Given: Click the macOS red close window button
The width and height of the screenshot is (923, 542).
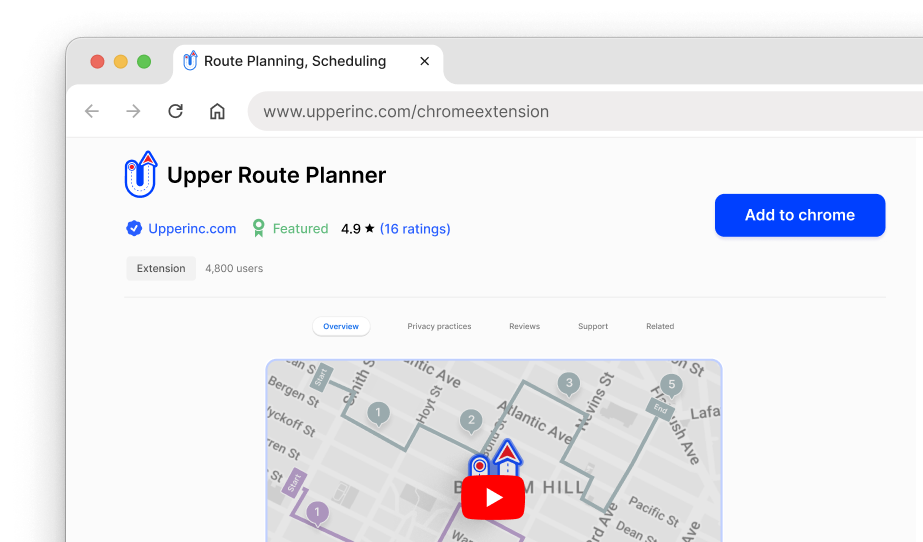Looking at the screenshot, I should (x=97, y=61).
